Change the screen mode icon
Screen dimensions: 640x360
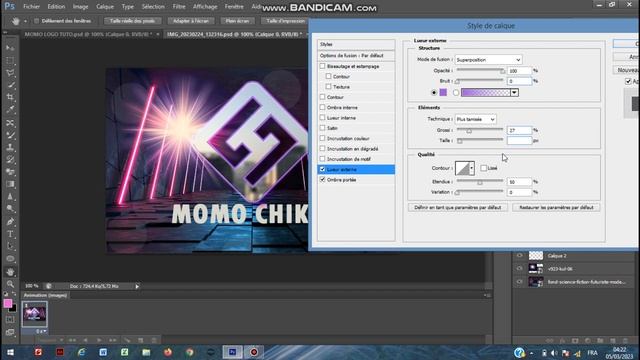10,332
